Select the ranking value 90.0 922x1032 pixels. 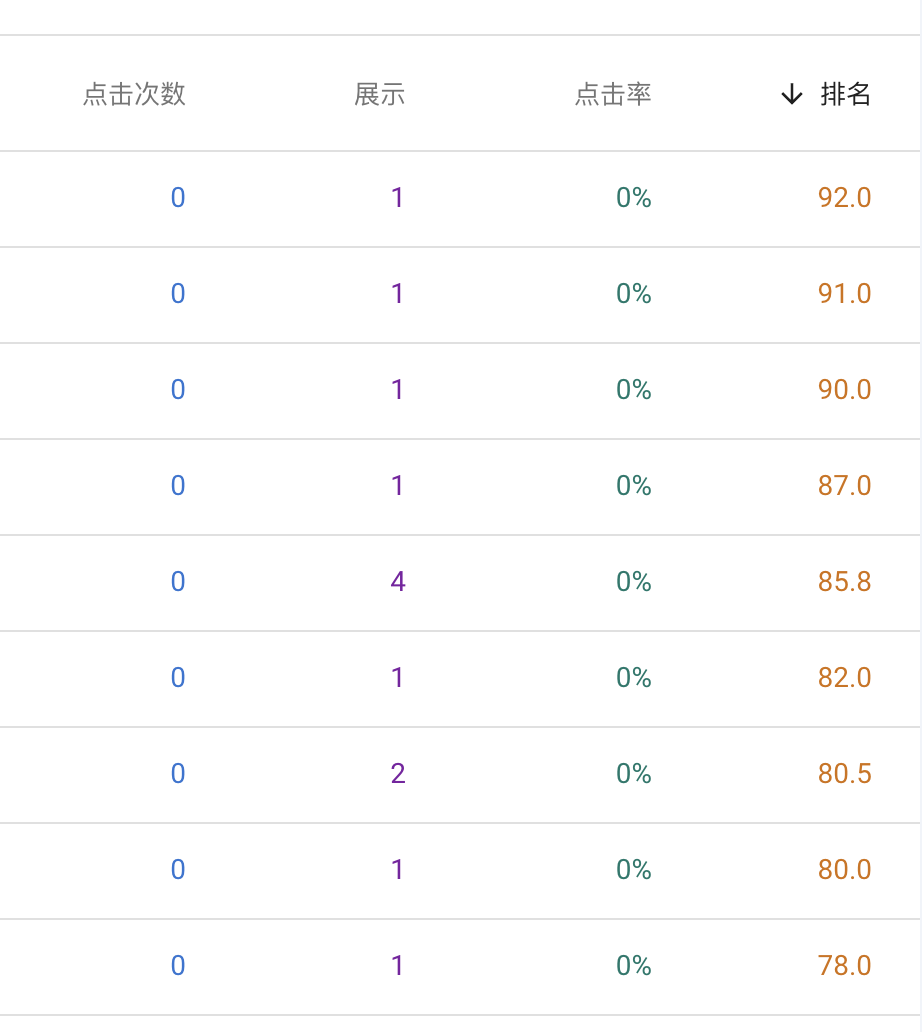[844, 390]
